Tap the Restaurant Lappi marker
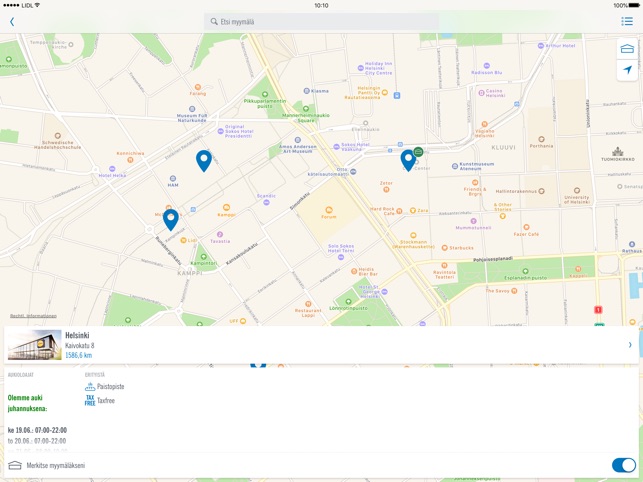Viewport: 643px width, 482px height. click(x=308, y=304)
